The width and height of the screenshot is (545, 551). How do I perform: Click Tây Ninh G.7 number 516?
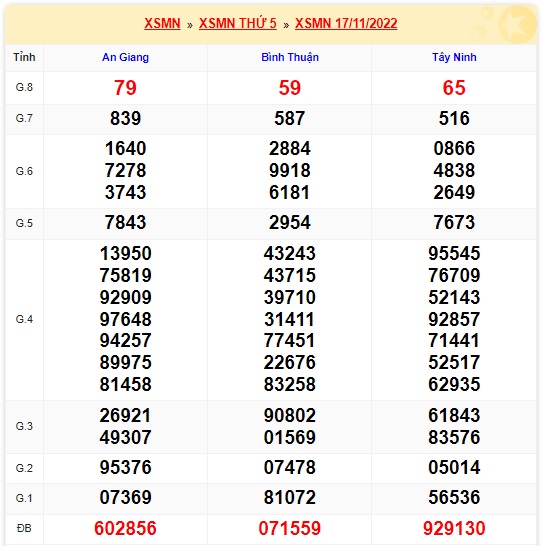pyautogui.click(x=454, y=118)
